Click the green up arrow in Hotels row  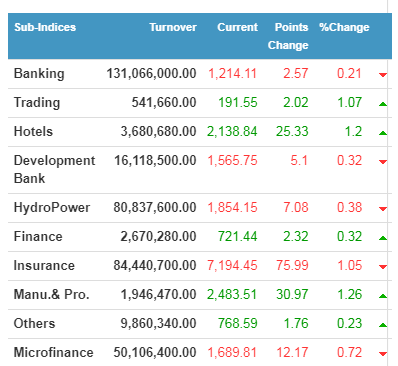(383, 133)
